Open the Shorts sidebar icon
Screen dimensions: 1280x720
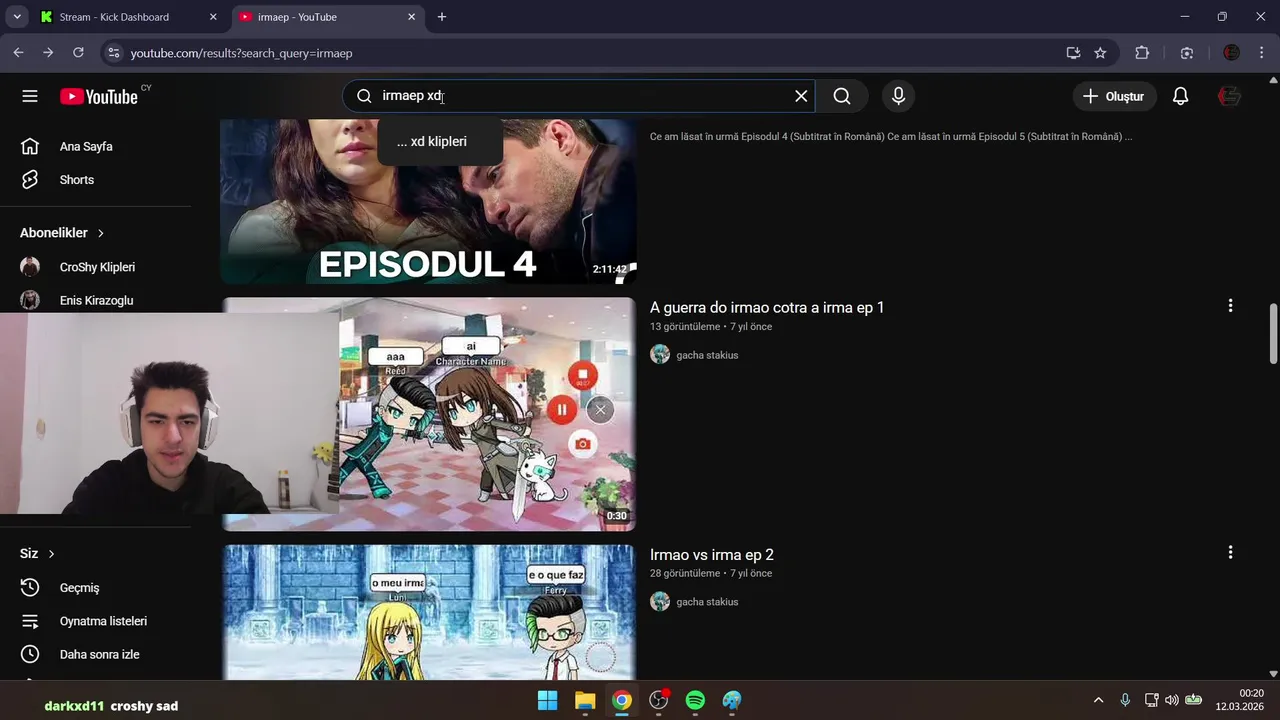tap(30, 180)
